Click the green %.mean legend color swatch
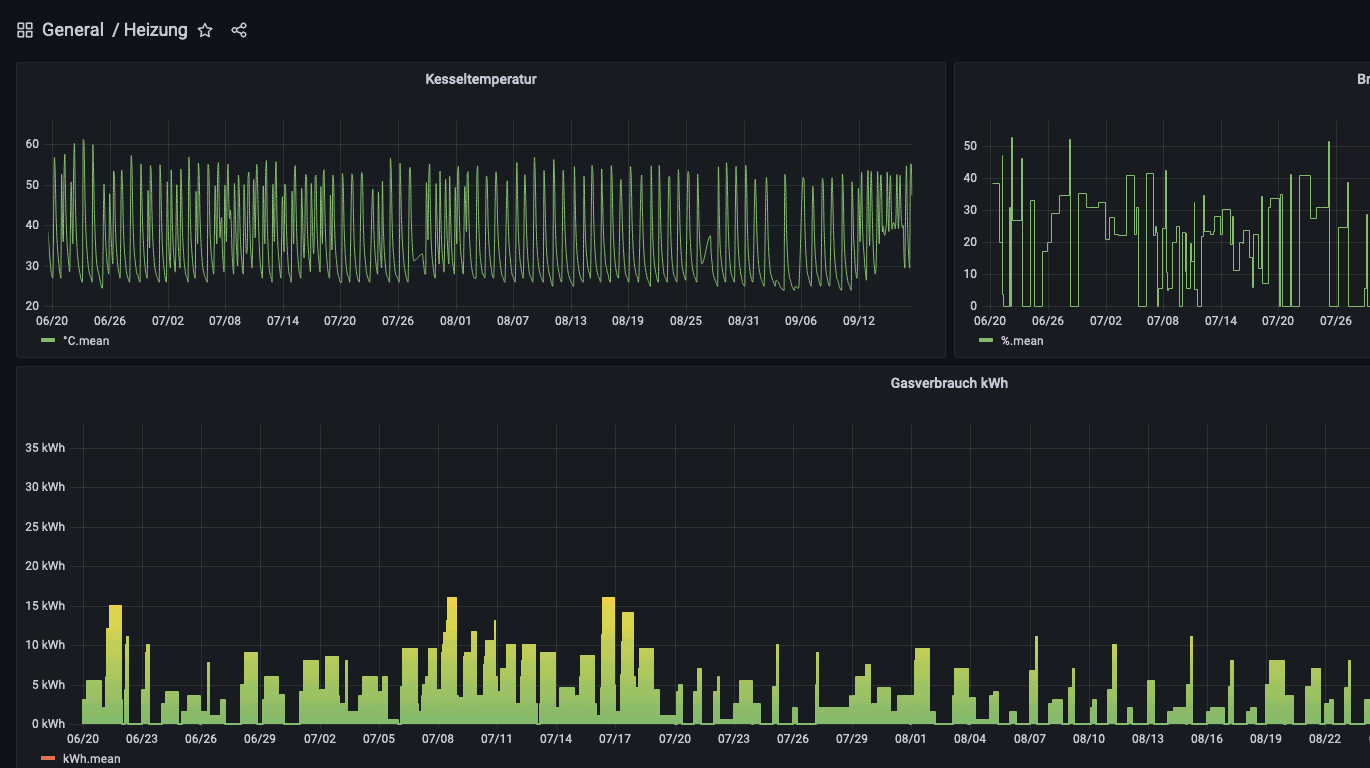Screen dimensions: 1370x768 click(986, 341)
